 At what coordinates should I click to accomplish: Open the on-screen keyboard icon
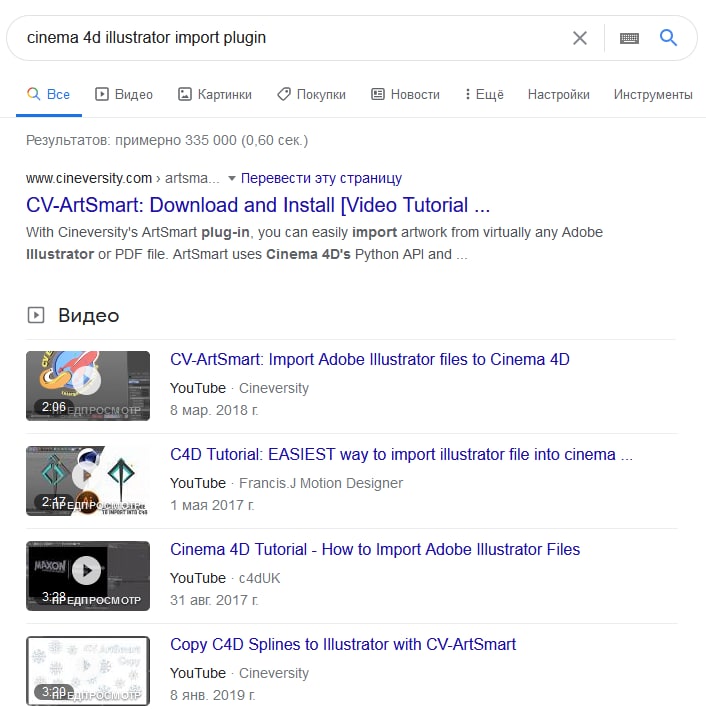click(629, 38)
